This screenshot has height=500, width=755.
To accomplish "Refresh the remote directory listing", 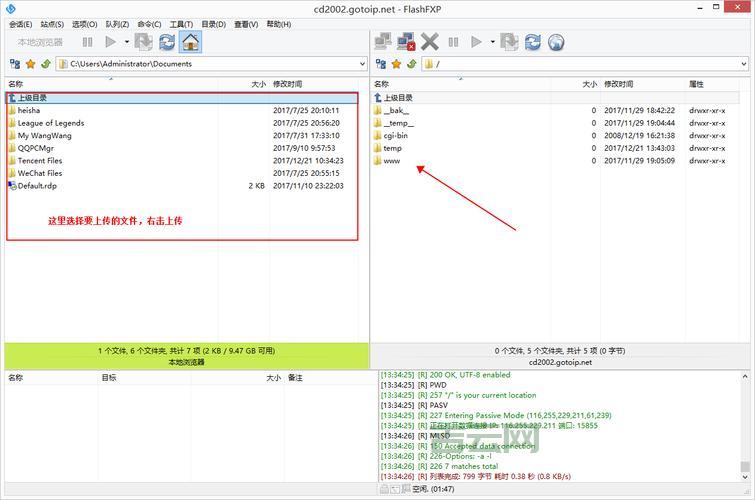I will [533, 42].
